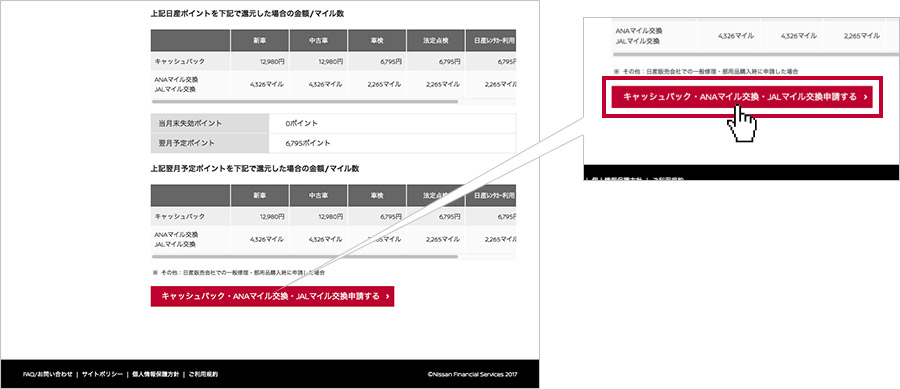Click 中古車 header in the 翌月予定ポイント table
Viewport: 900px width, 389px height.
(318, 196)
